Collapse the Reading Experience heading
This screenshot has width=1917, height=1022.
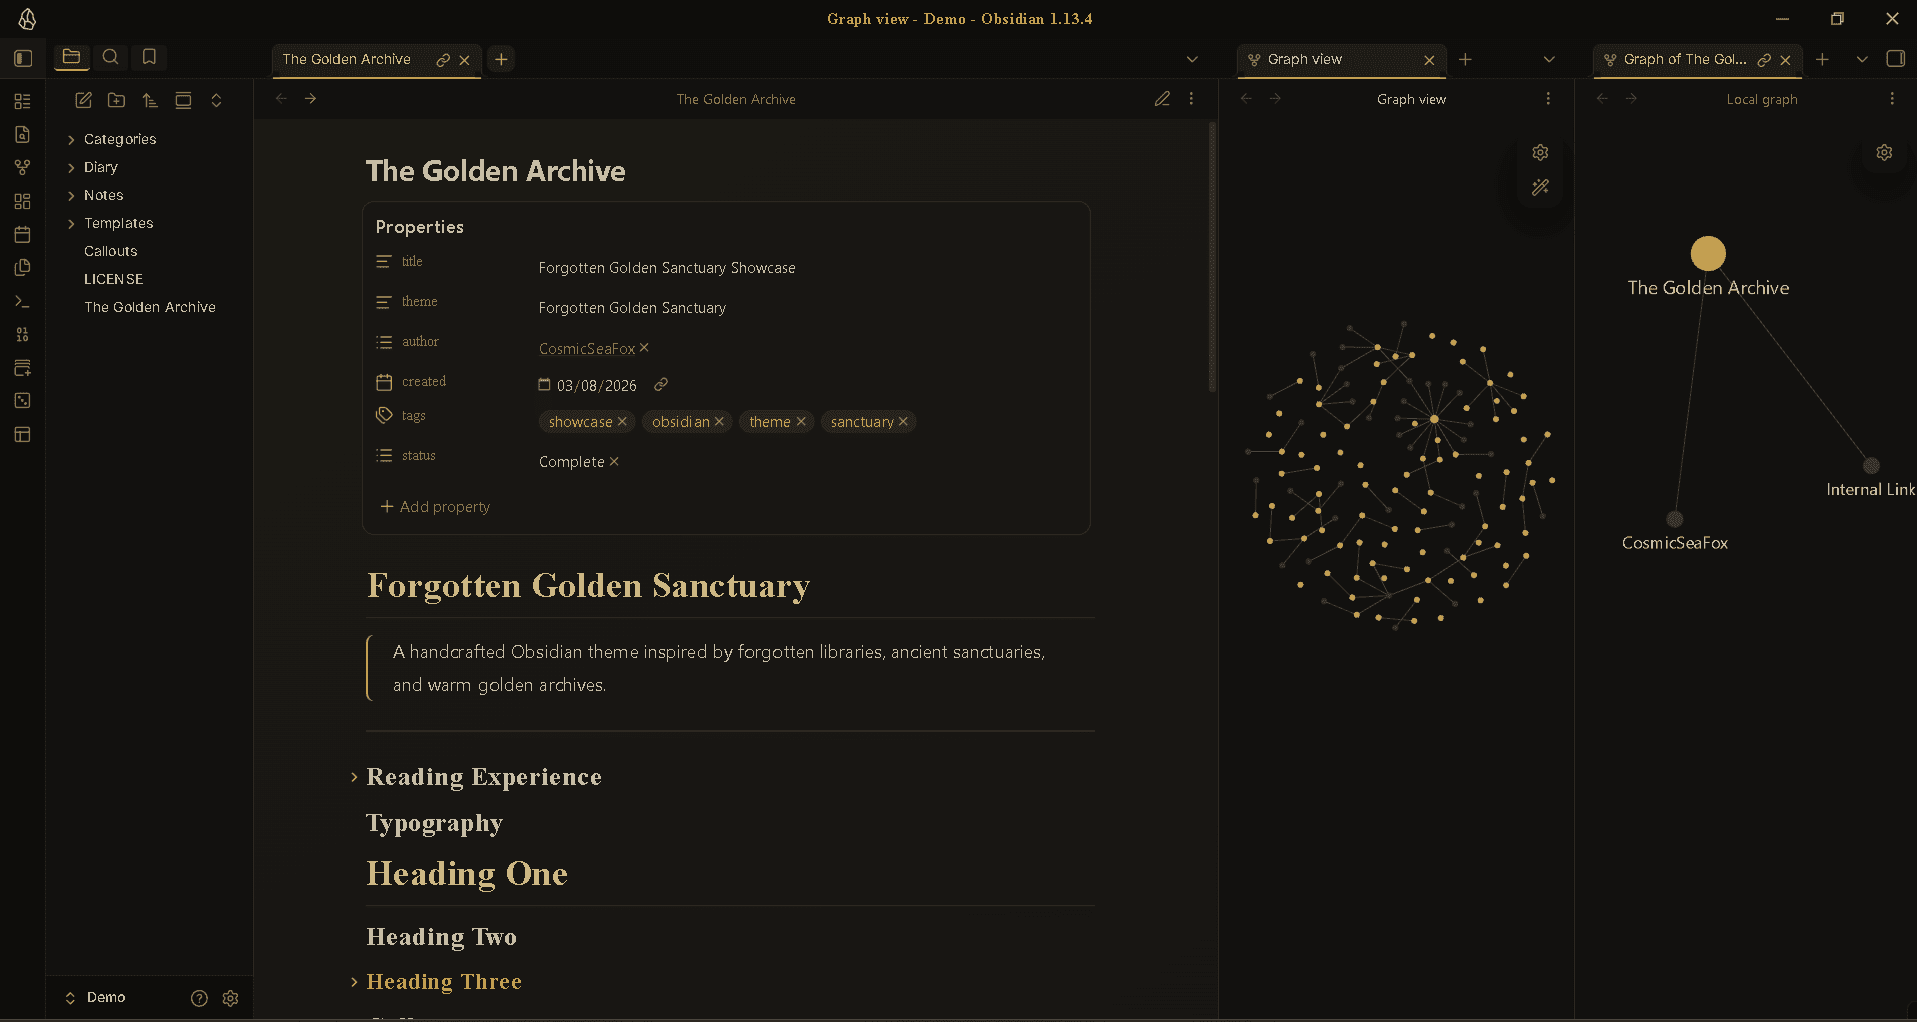pyautogui.click(x=354, y=777)
